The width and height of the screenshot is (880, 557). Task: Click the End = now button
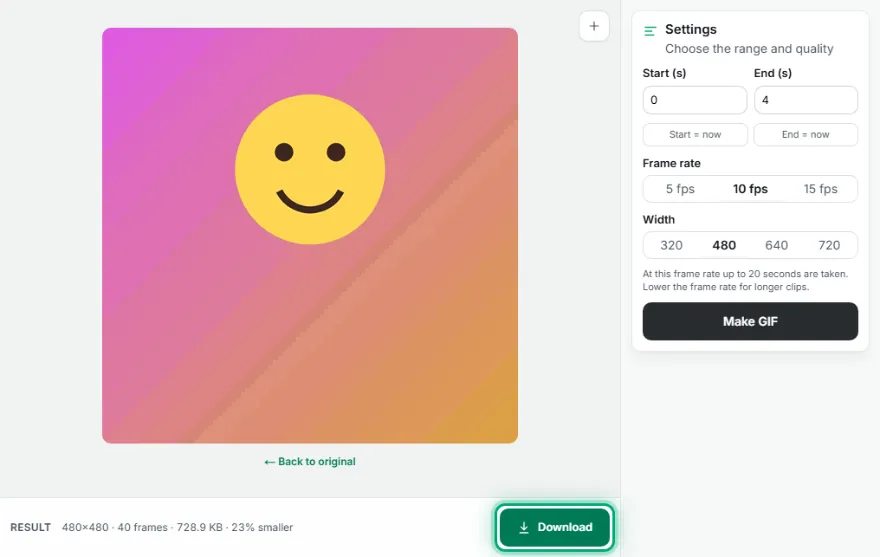click(x=805, y=134)
